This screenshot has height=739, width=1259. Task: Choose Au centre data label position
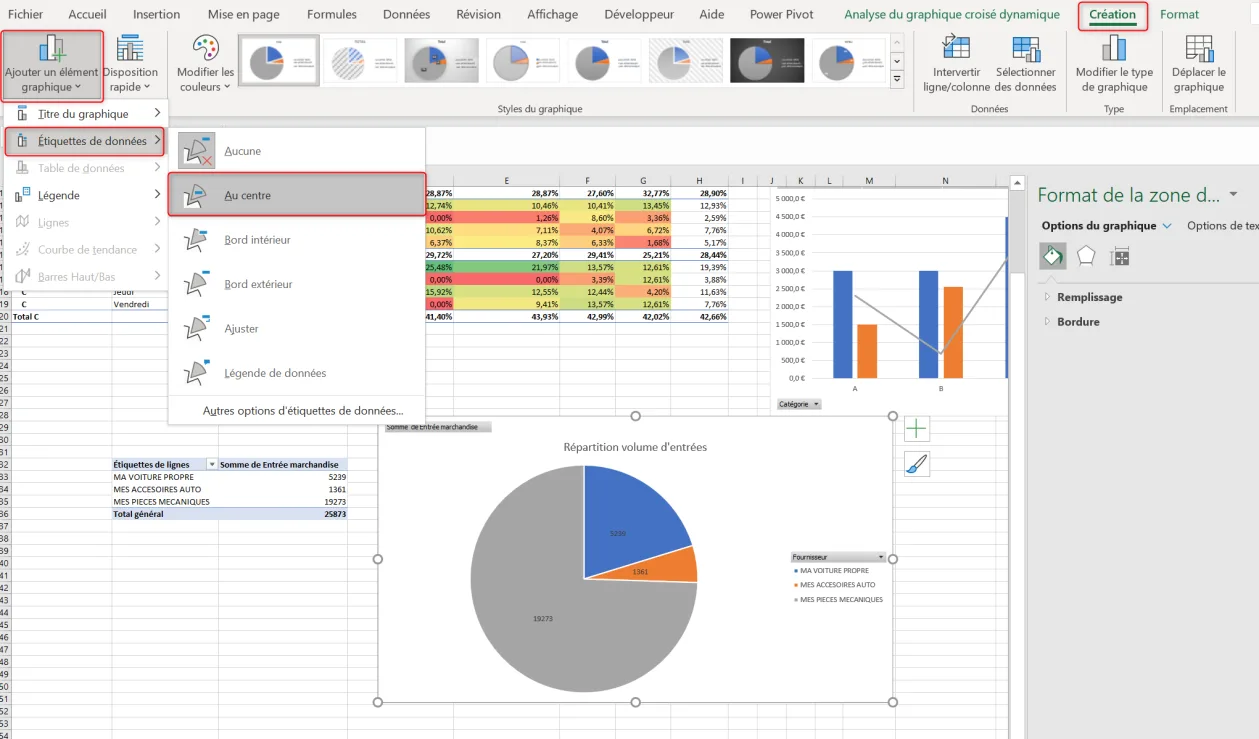coord(297,195)
